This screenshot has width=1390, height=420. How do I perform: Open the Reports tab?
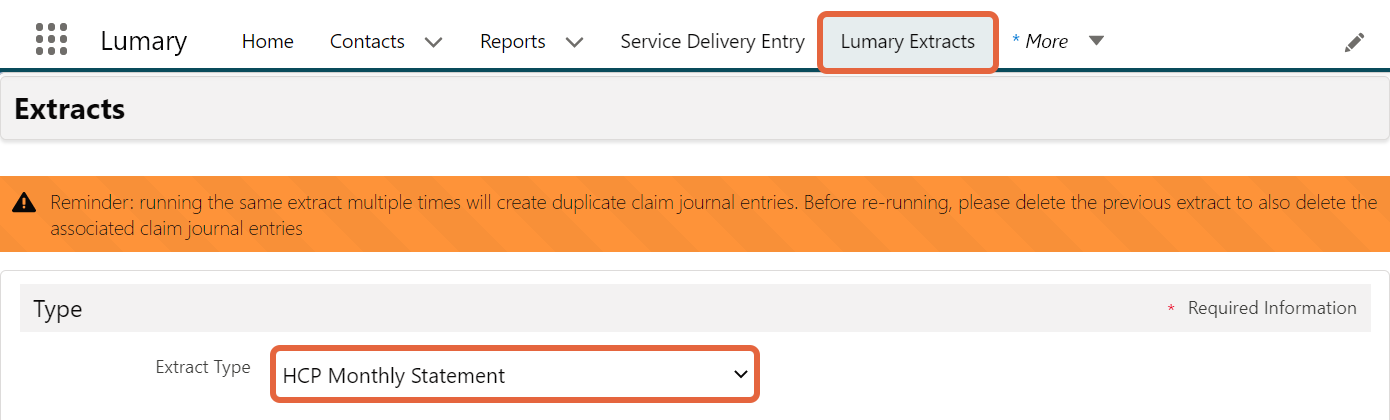[513, 41]
